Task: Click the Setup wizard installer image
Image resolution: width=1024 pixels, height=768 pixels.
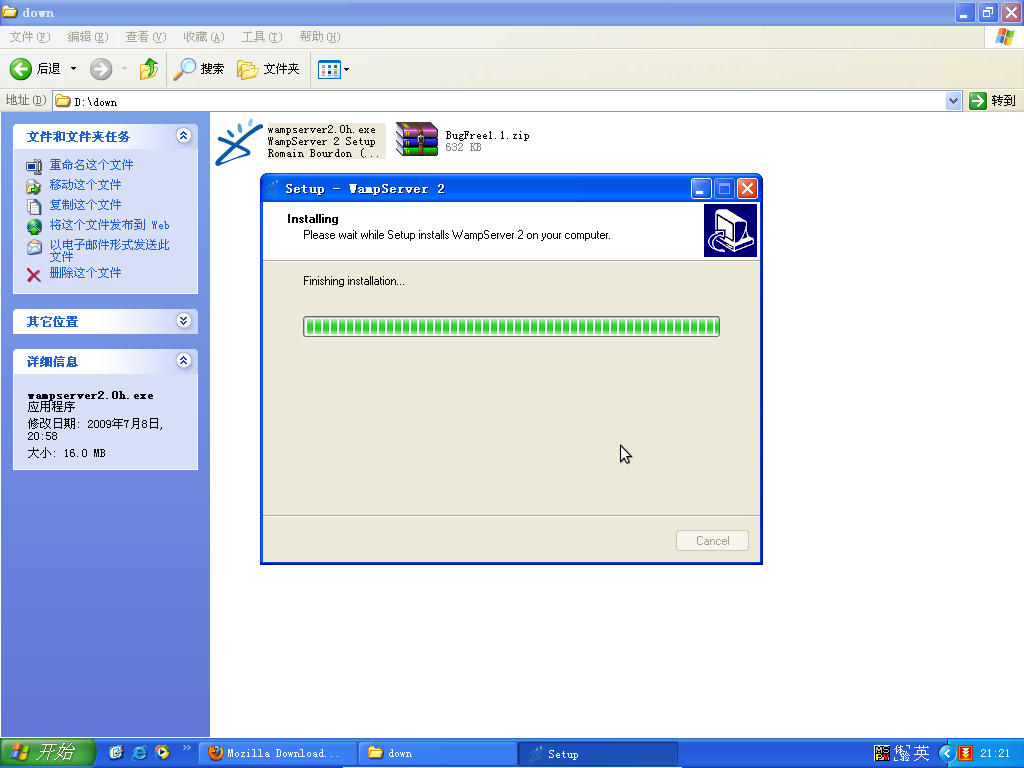Action: point(730,231)
